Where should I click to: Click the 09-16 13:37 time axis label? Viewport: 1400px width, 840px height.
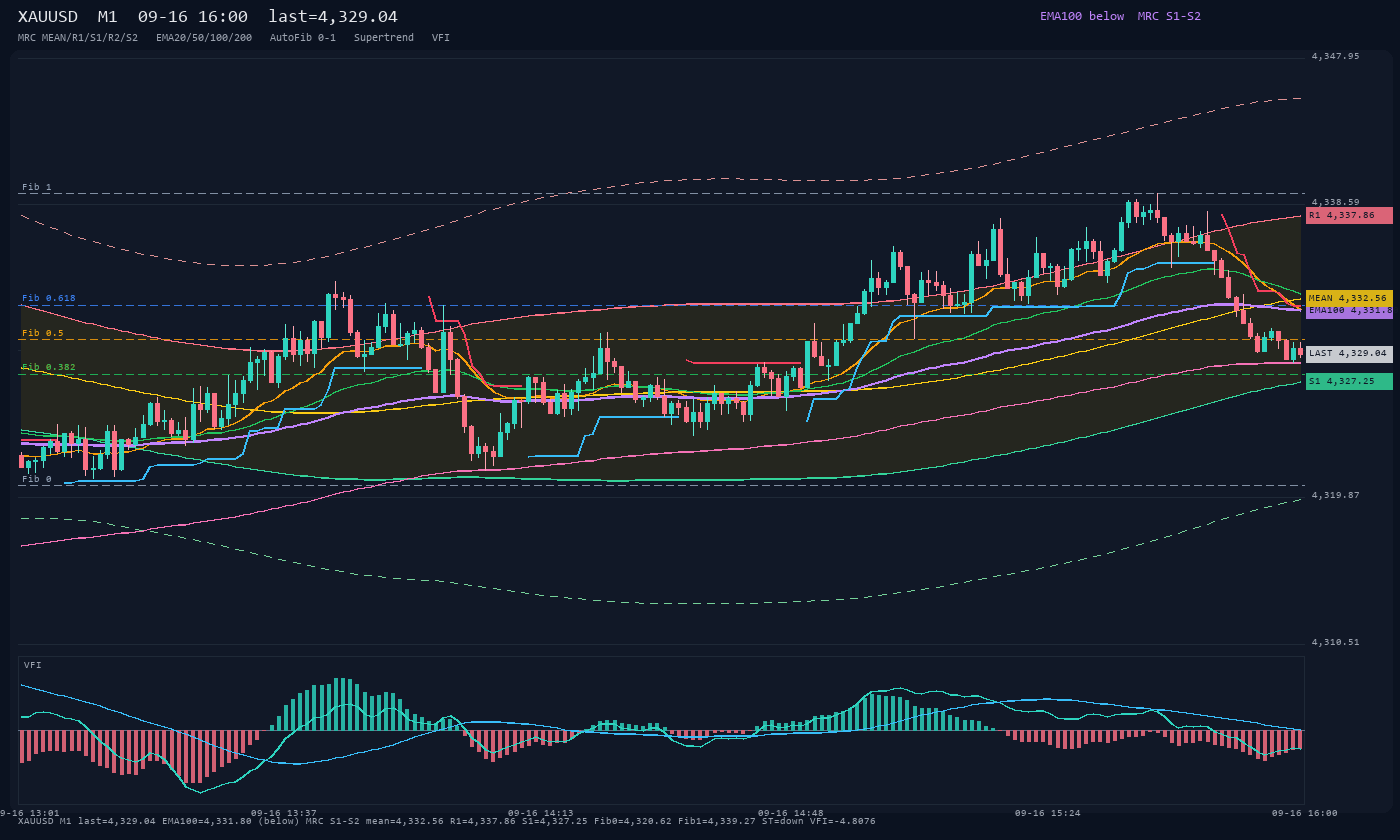(x=284, y=813)
